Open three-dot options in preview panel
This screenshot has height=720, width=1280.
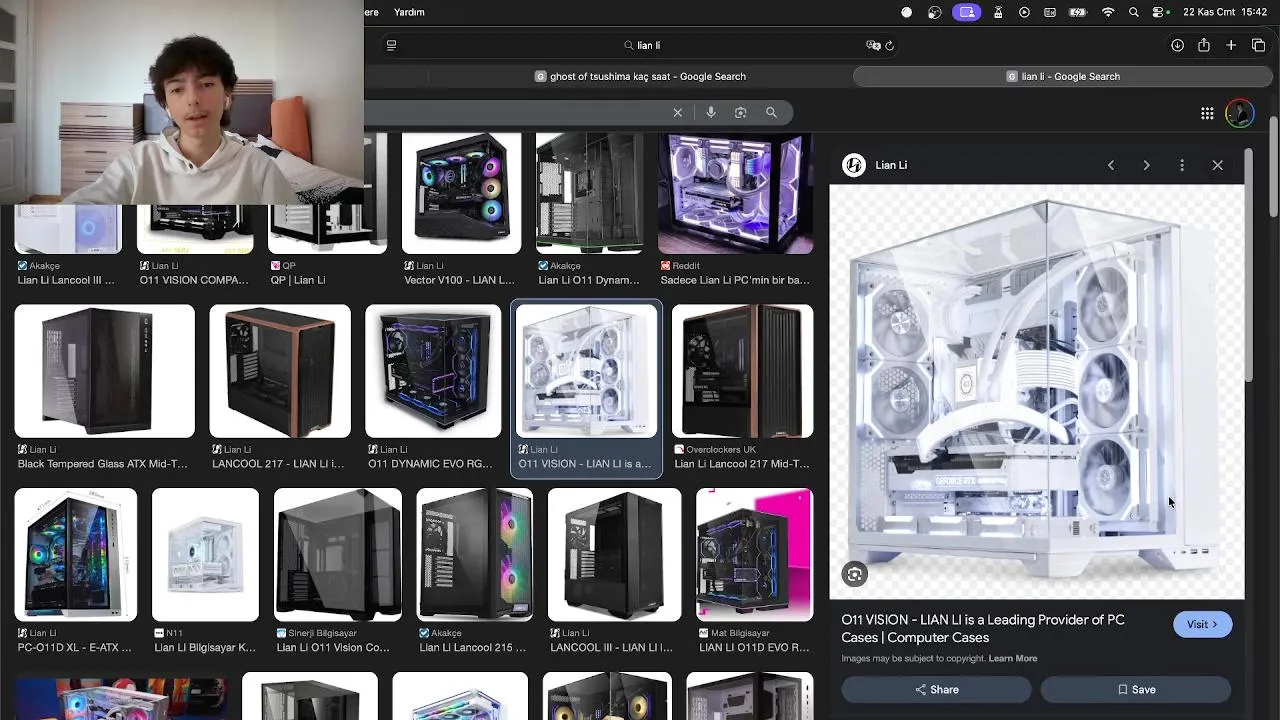click(x=1182, y=165)
